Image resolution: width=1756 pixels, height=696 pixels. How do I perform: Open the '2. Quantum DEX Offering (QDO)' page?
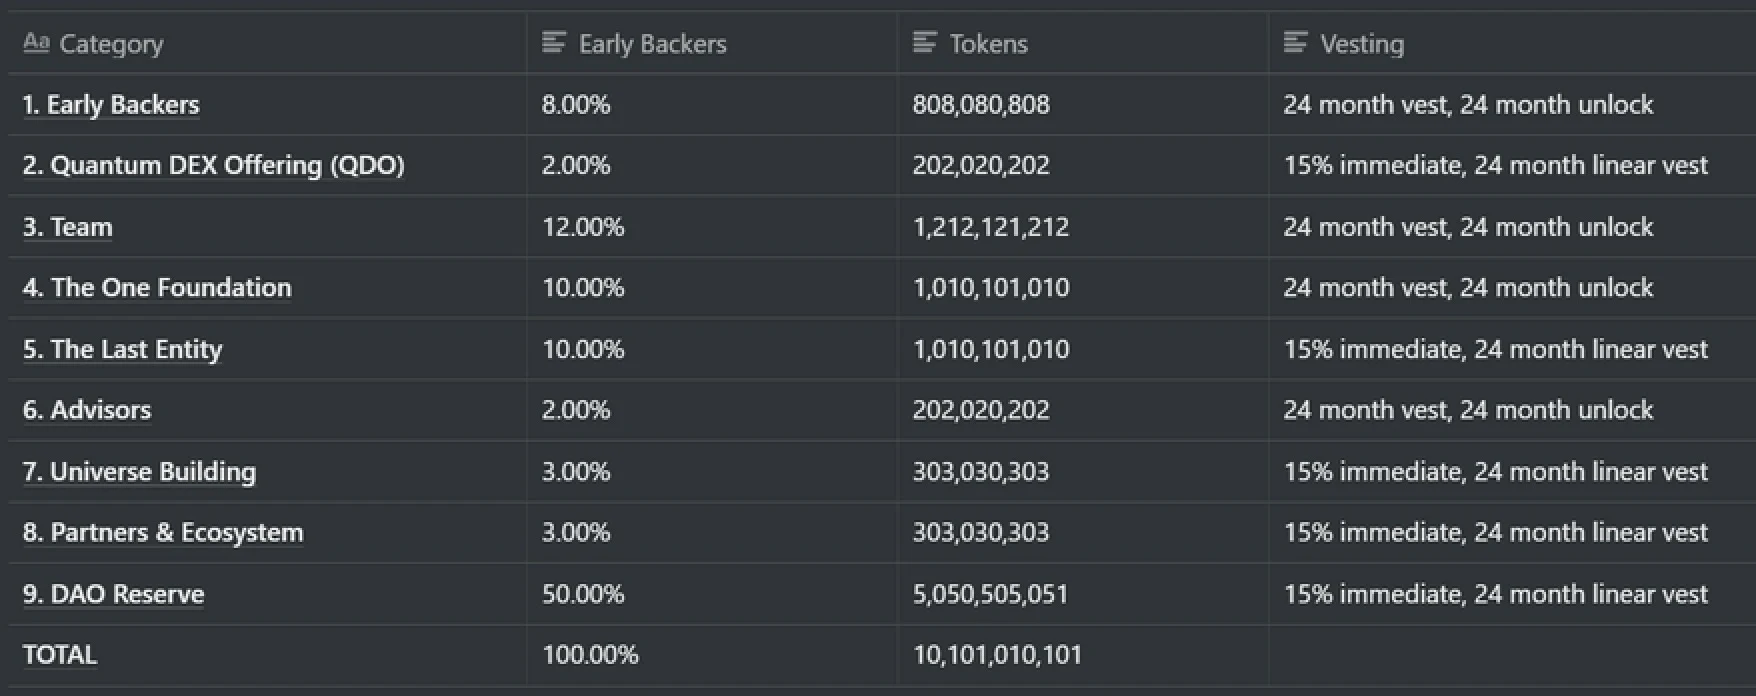point(214,166)
